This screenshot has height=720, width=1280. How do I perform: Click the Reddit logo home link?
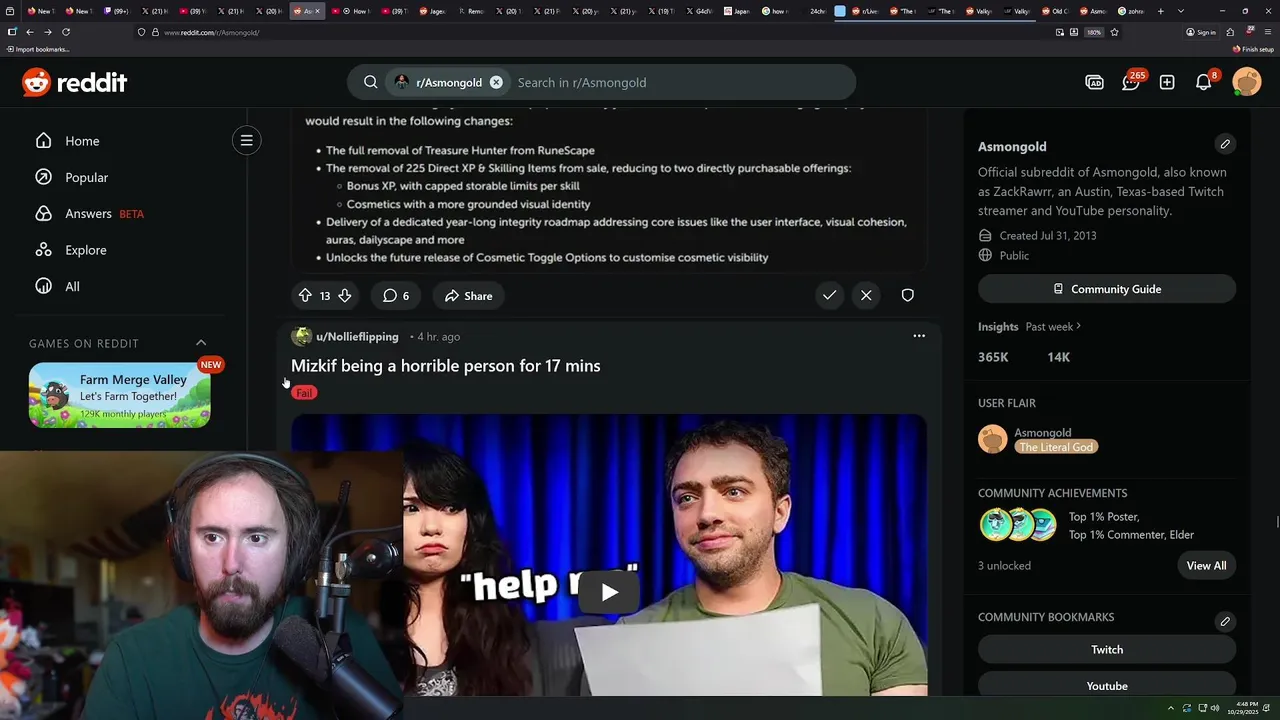[75, 82]
